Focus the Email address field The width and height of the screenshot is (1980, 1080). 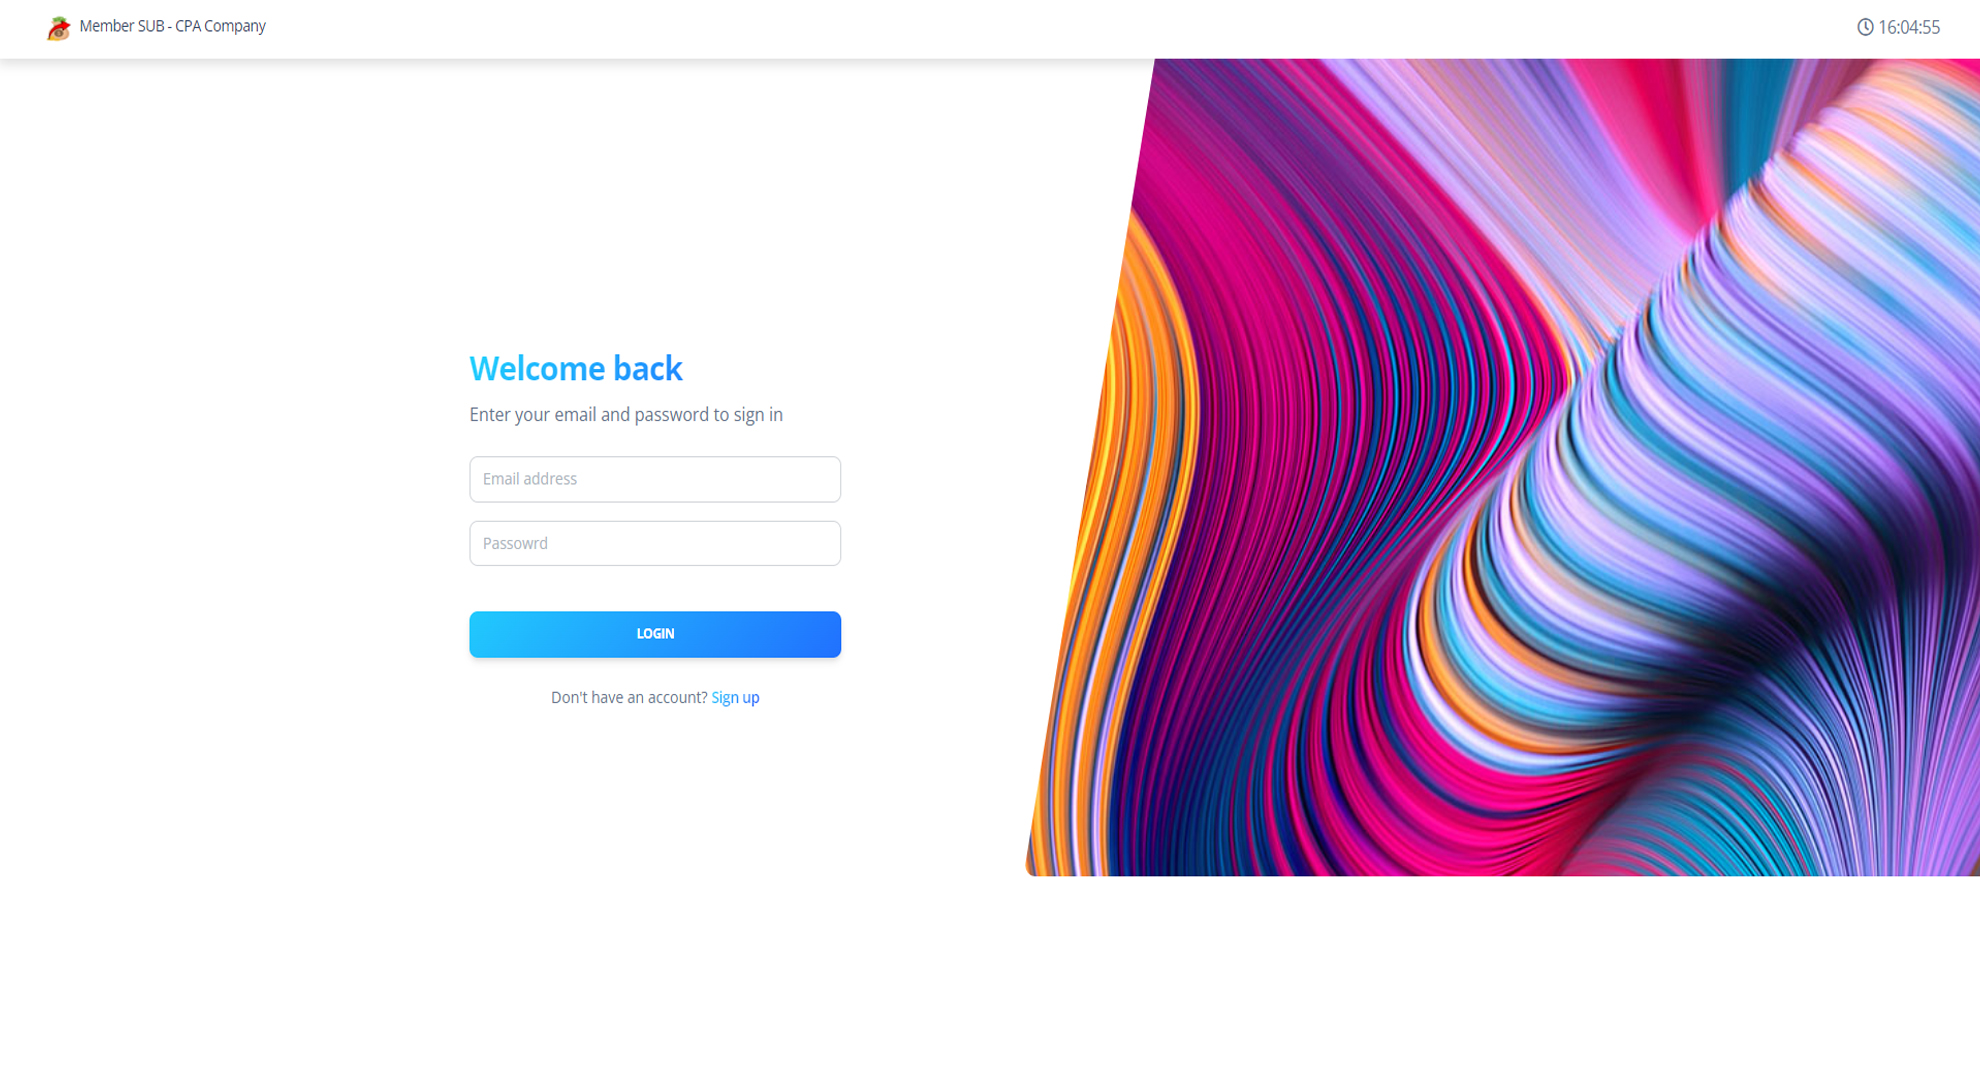(x=655, y=479)
